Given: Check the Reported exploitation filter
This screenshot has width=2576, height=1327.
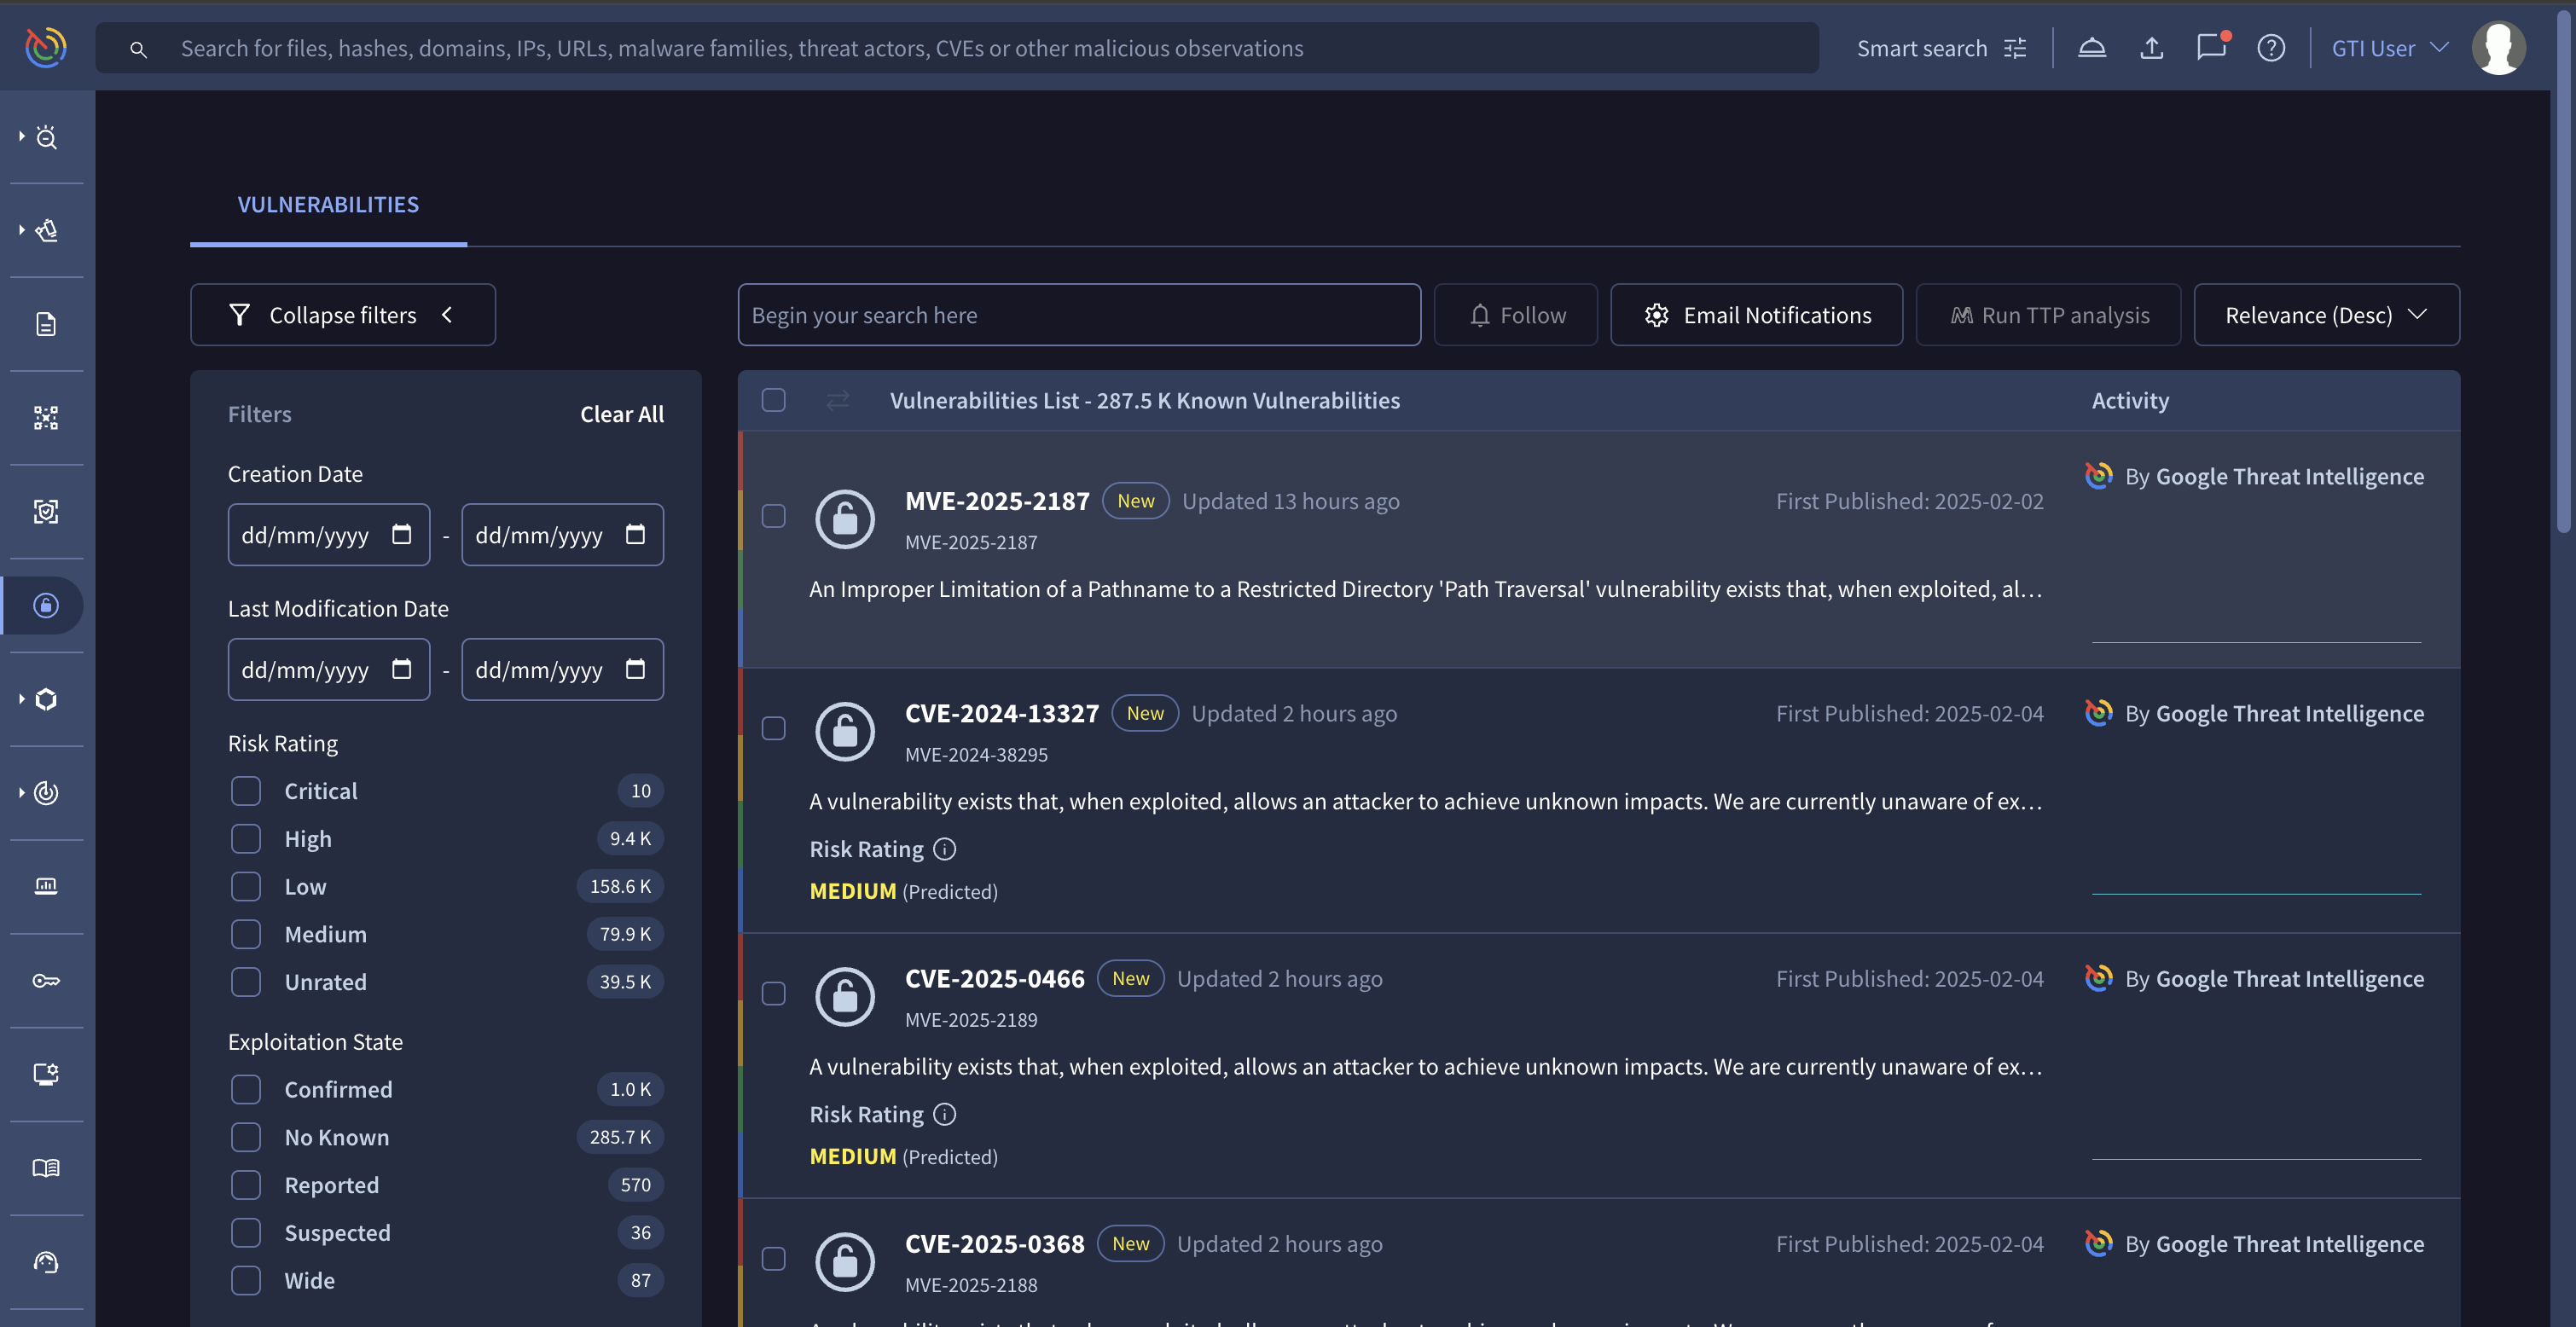Looking at the screenshot, I should pos(246,1185).
